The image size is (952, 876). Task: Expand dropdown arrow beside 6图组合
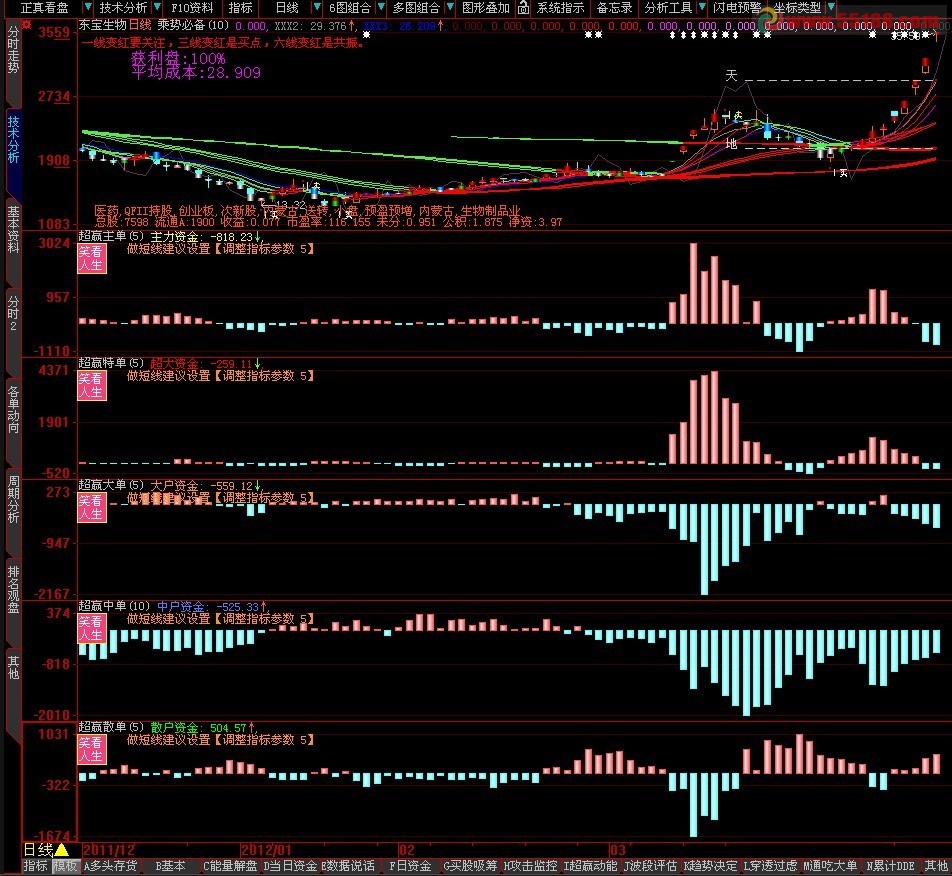381,7
